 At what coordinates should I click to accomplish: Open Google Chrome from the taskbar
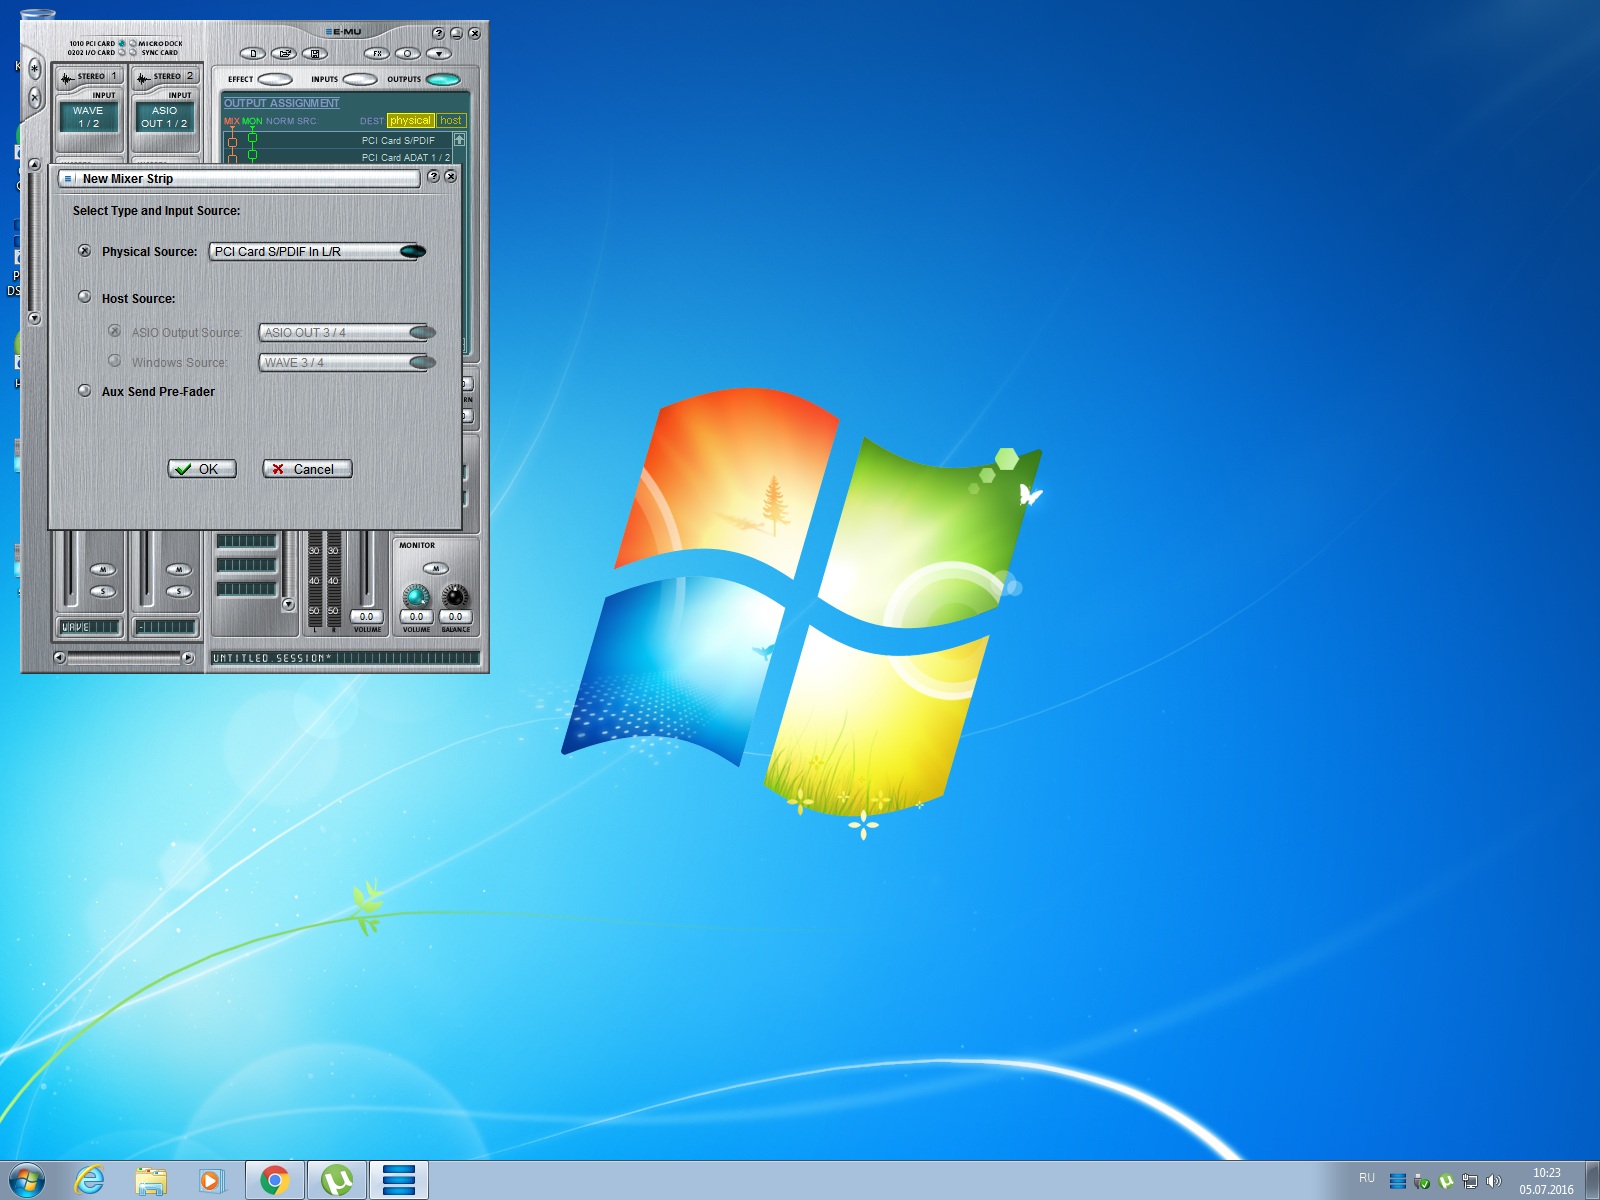pos(274,1180)
